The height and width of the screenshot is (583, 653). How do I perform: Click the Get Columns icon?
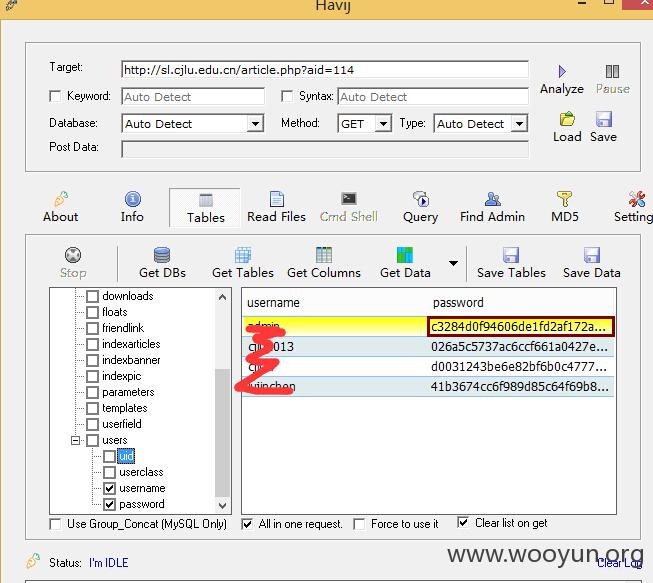[x=324, y=255]
